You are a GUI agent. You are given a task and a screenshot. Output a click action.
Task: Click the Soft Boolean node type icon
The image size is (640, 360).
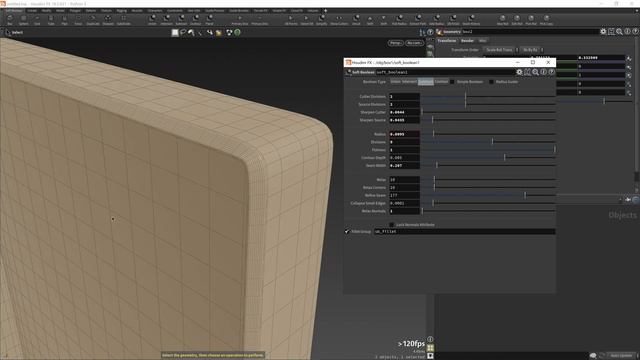pyautogui.click(x=349, y=72)
